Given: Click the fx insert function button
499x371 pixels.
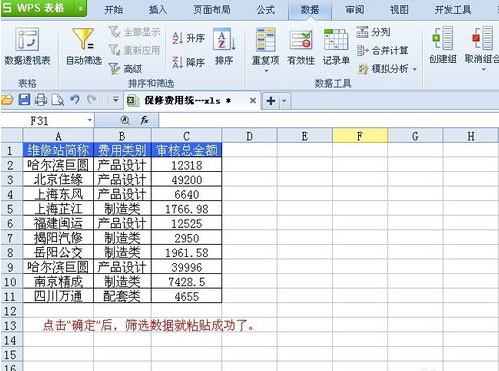Looking at the screenshot, I should tap(144, 120).
